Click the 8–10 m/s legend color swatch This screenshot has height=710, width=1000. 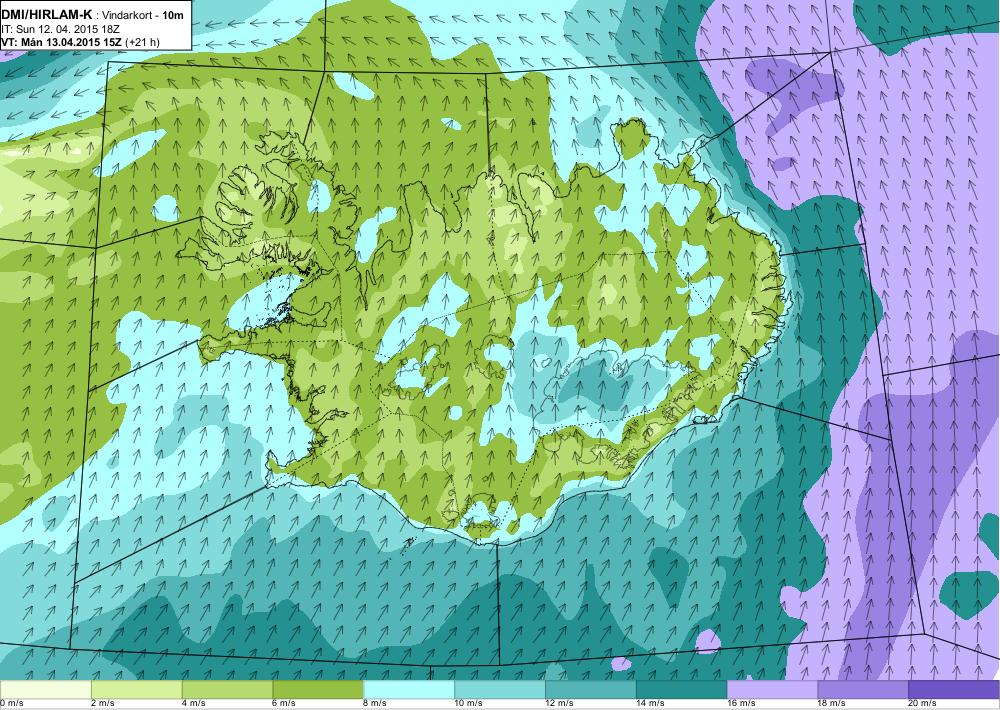(x=409, y=690)
